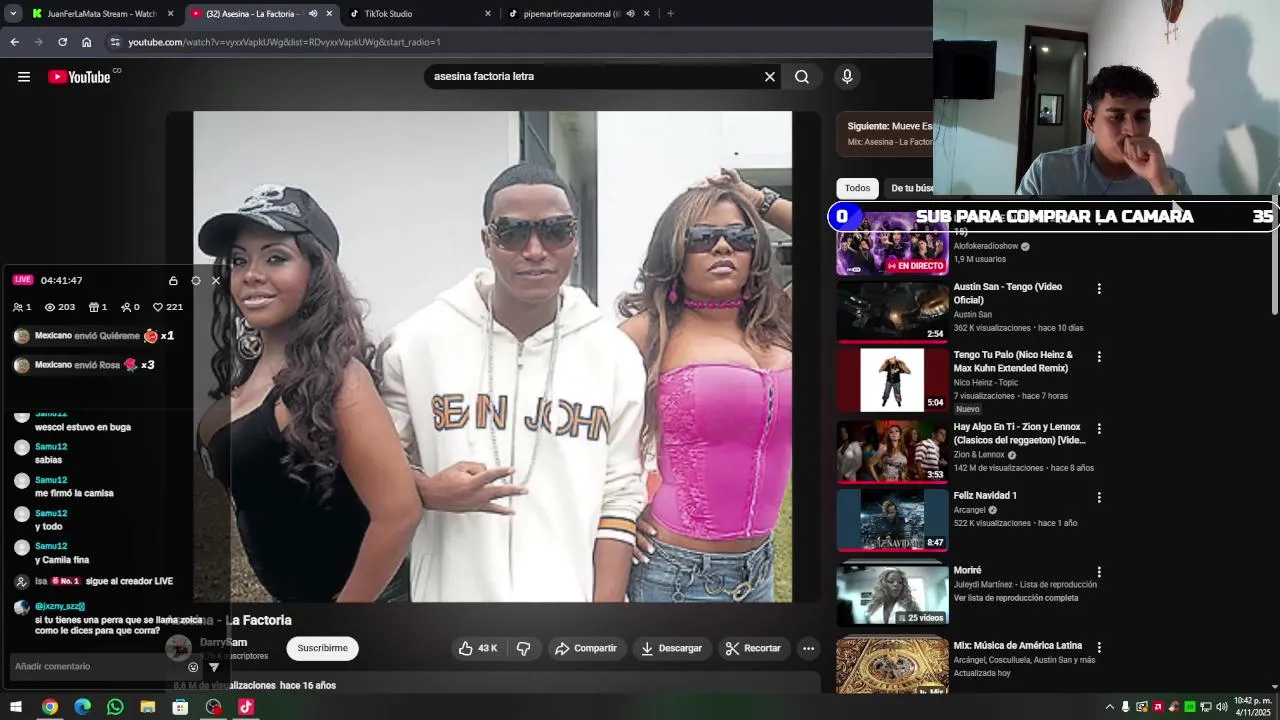The height and width of the screenshot is (720, 1280).
Task: Open options menu for Hay Algo En Ti
Action: pyautogui.click(x=1099, y=429)
